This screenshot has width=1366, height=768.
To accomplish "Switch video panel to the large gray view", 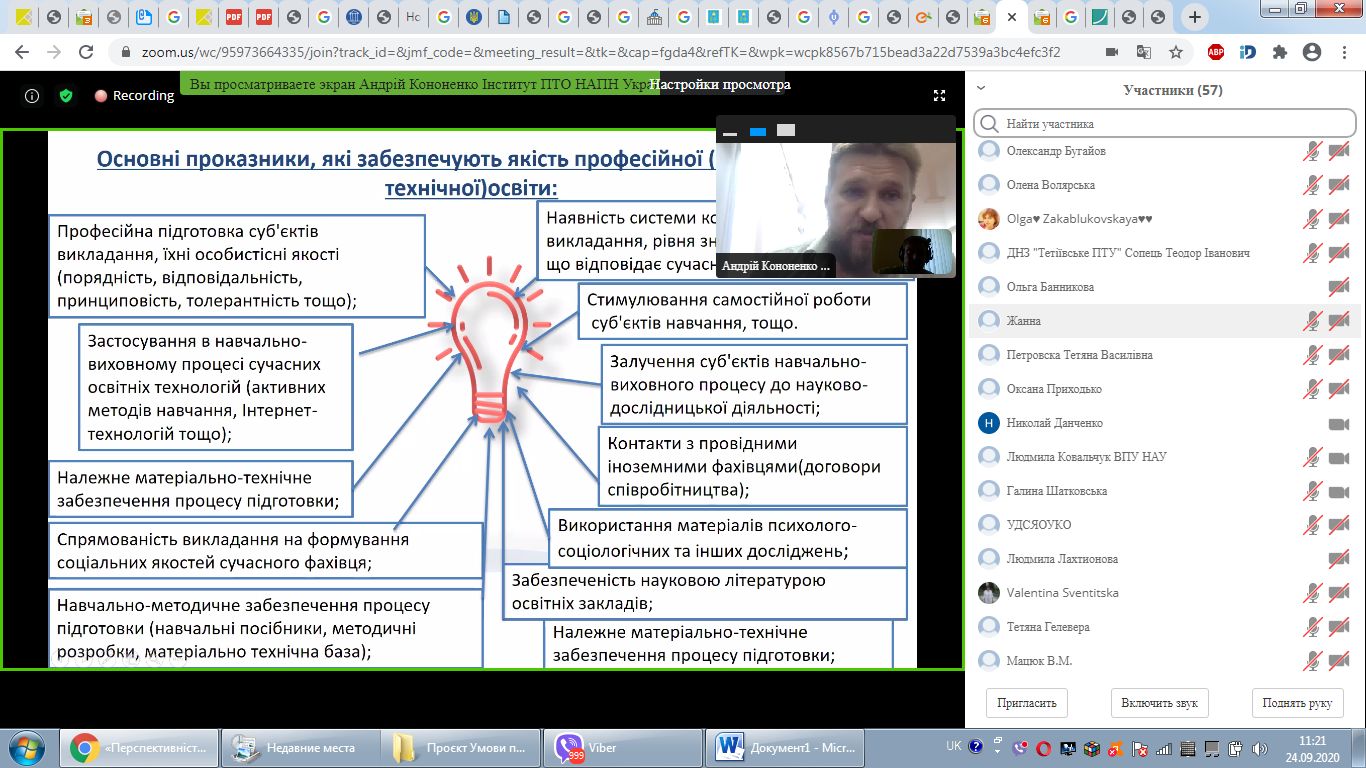I will pyautogui.click(x=786, y=130).
